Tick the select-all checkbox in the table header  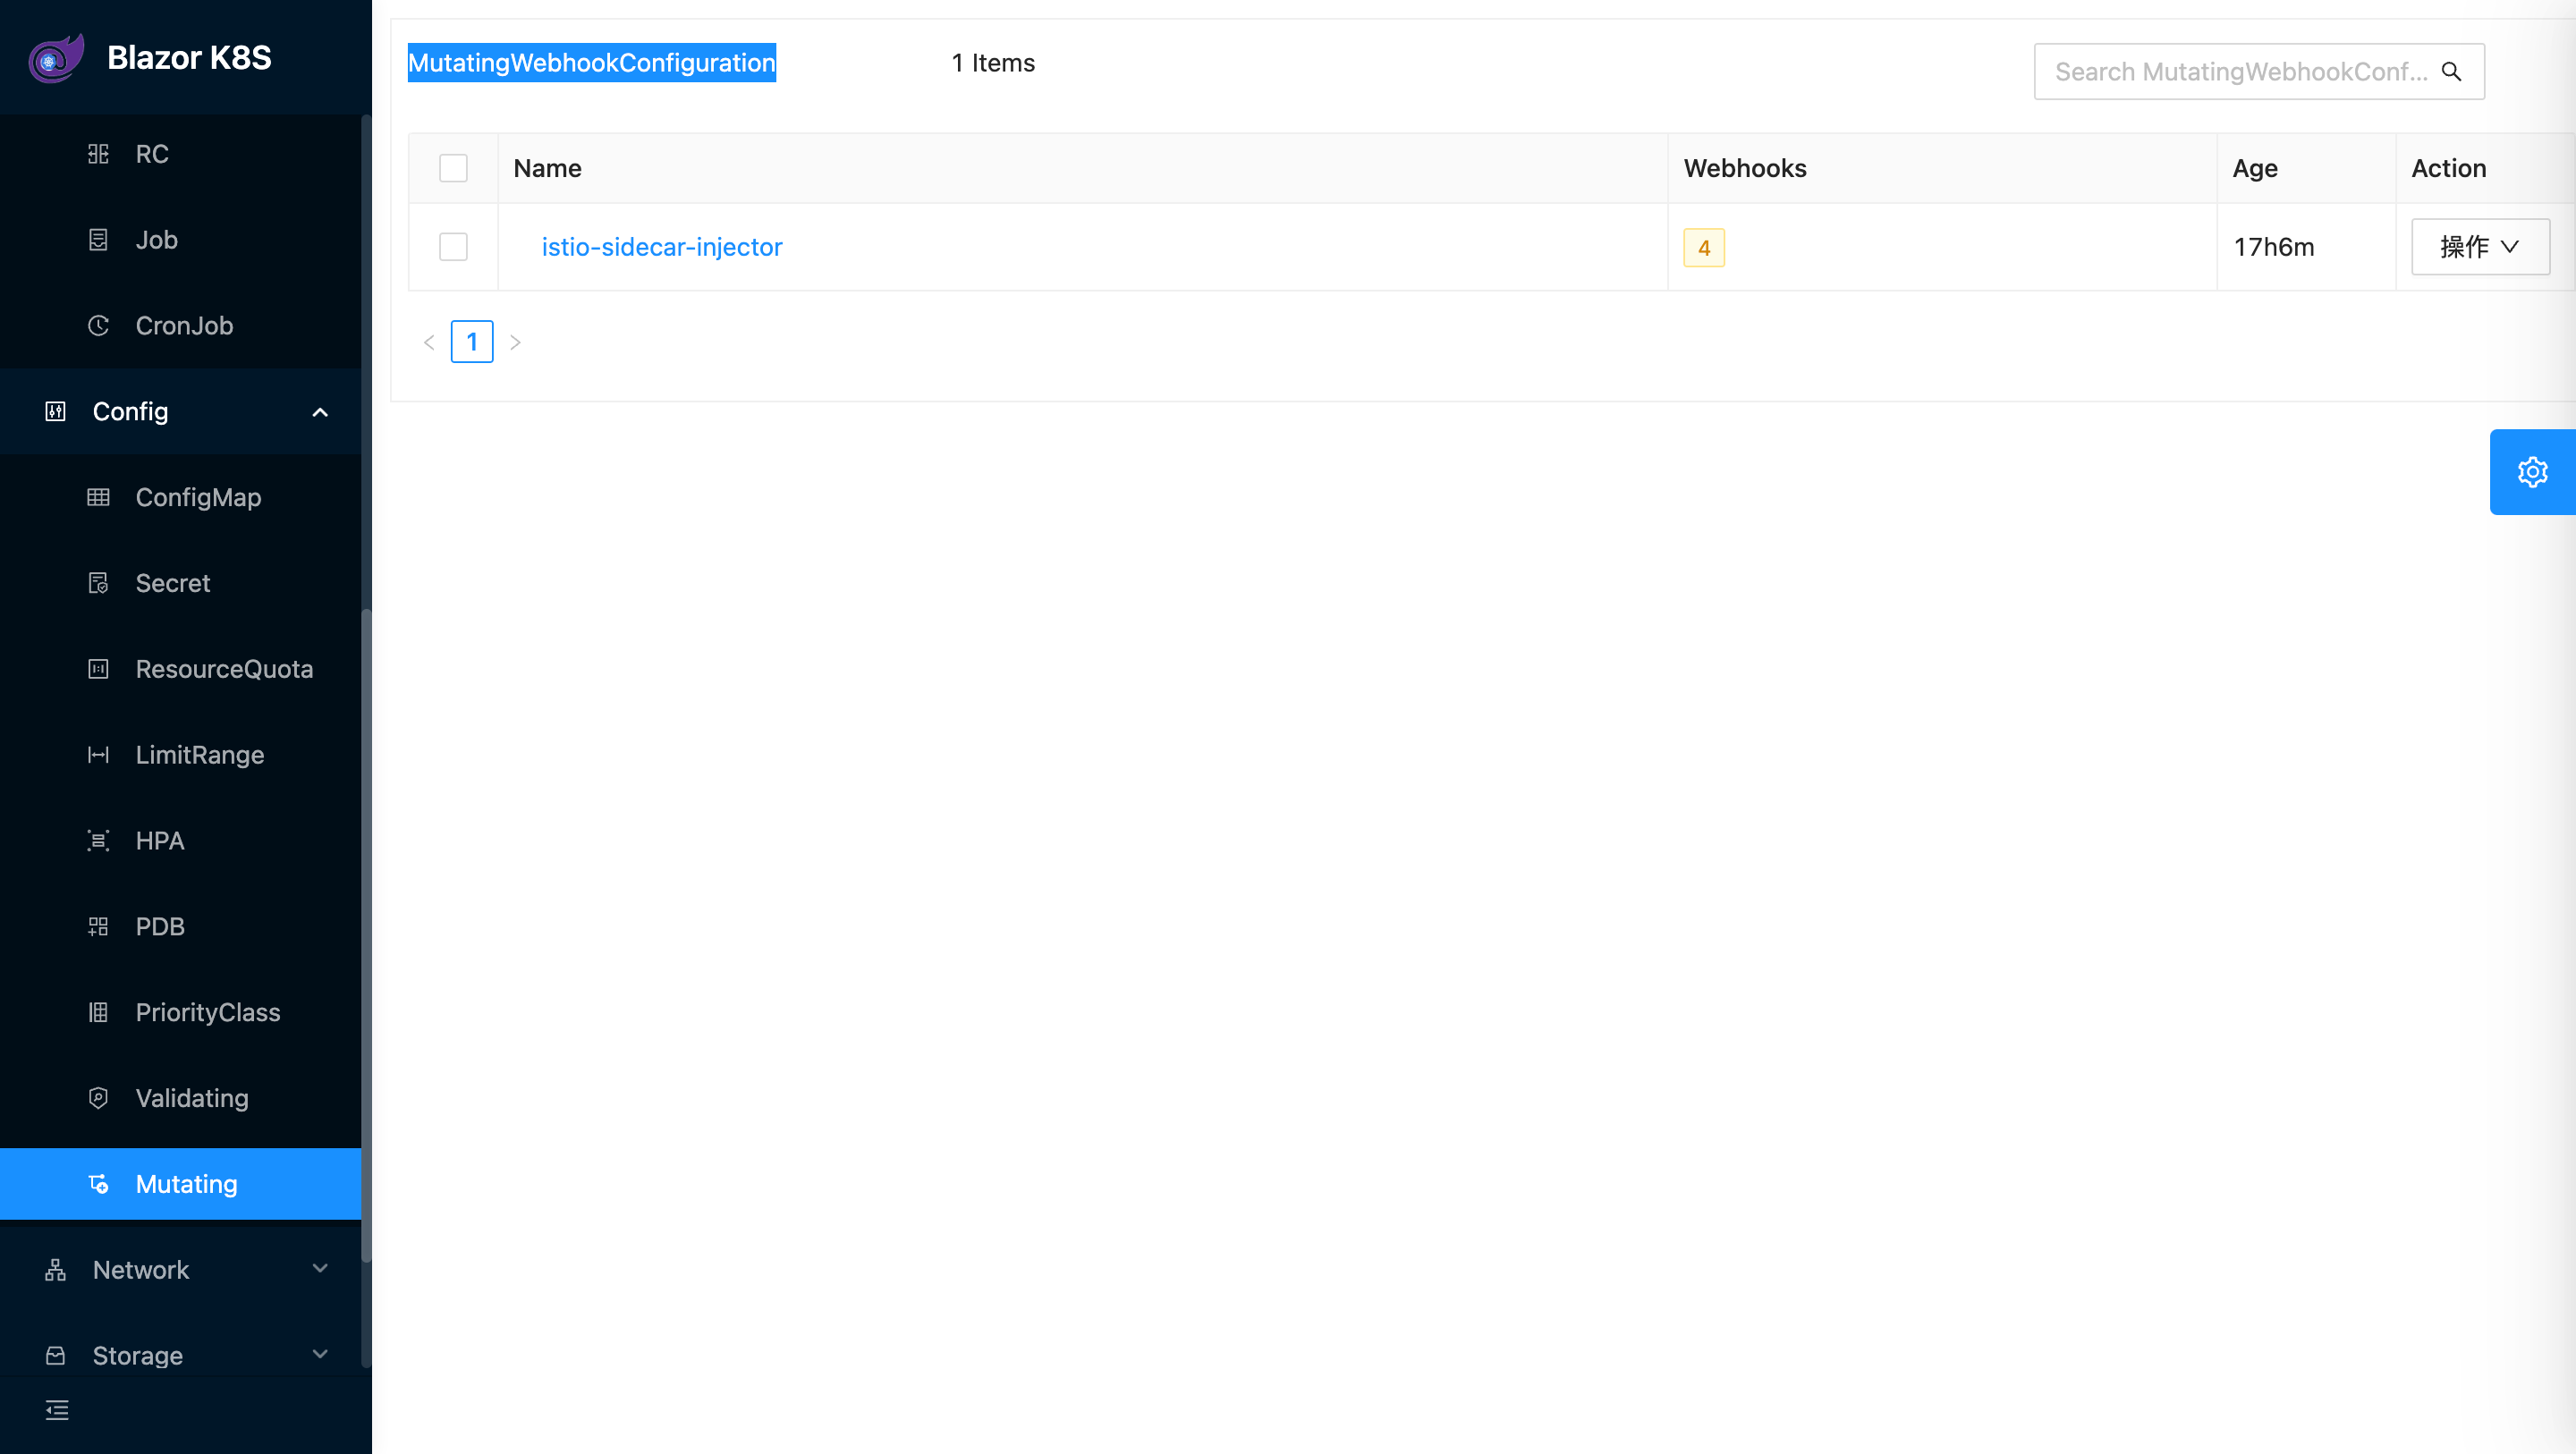pos(453,168)
